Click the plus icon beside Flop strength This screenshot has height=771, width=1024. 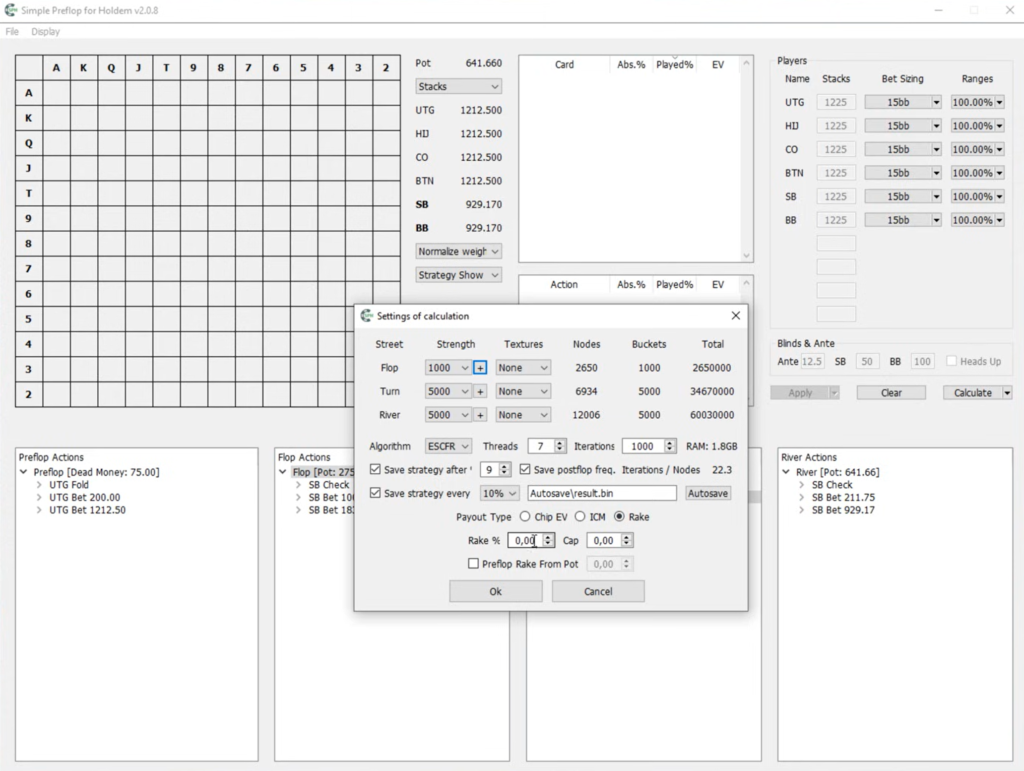coord(480,368)
